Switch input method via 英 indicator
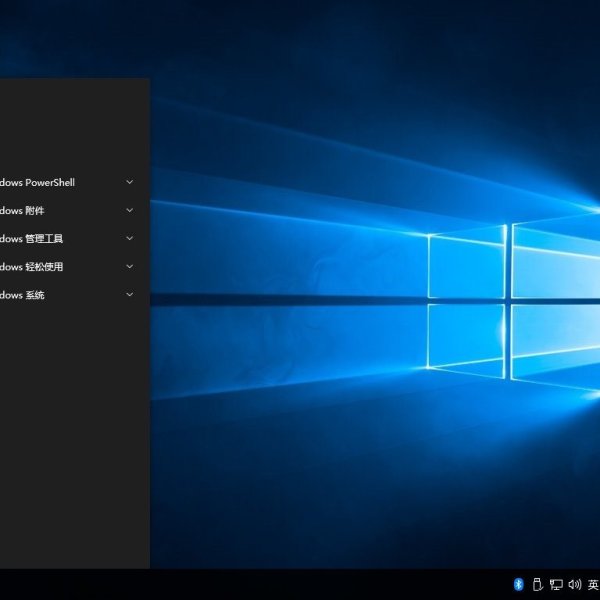 coord(593,585)
